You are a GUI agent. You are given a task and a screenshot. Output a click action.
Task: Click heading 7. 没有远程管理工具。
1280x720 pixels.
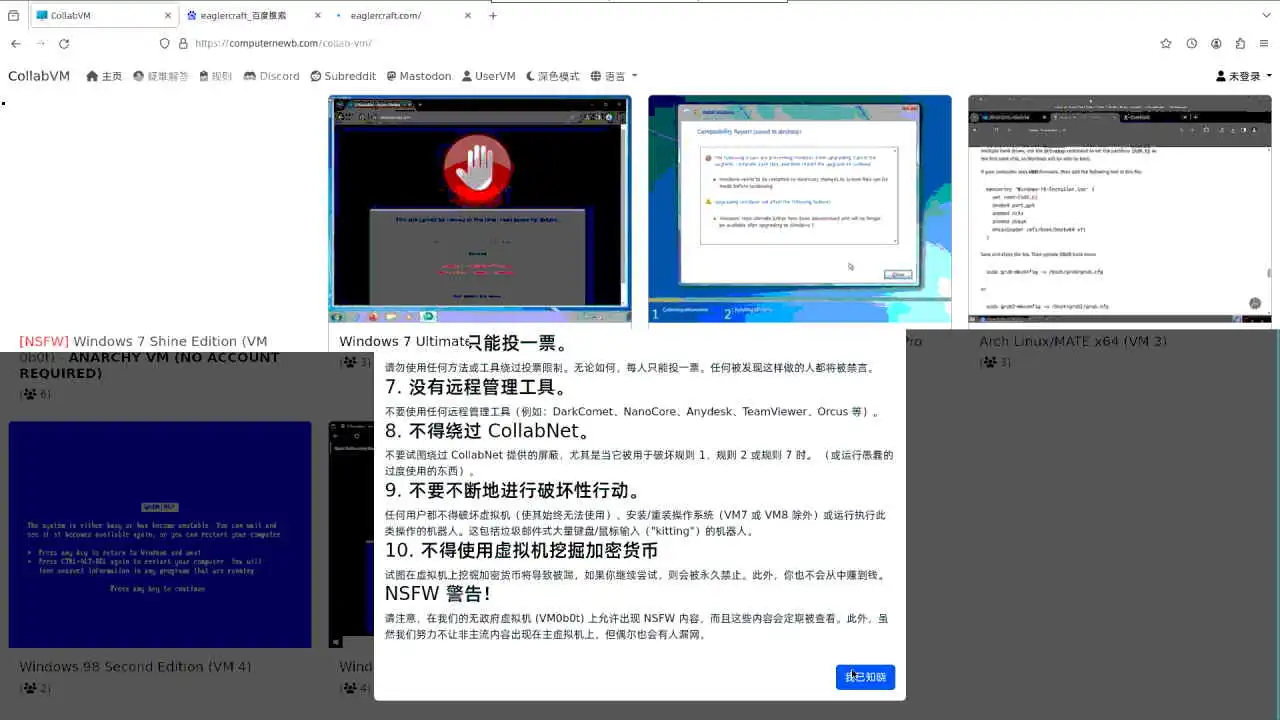(476, 387)
